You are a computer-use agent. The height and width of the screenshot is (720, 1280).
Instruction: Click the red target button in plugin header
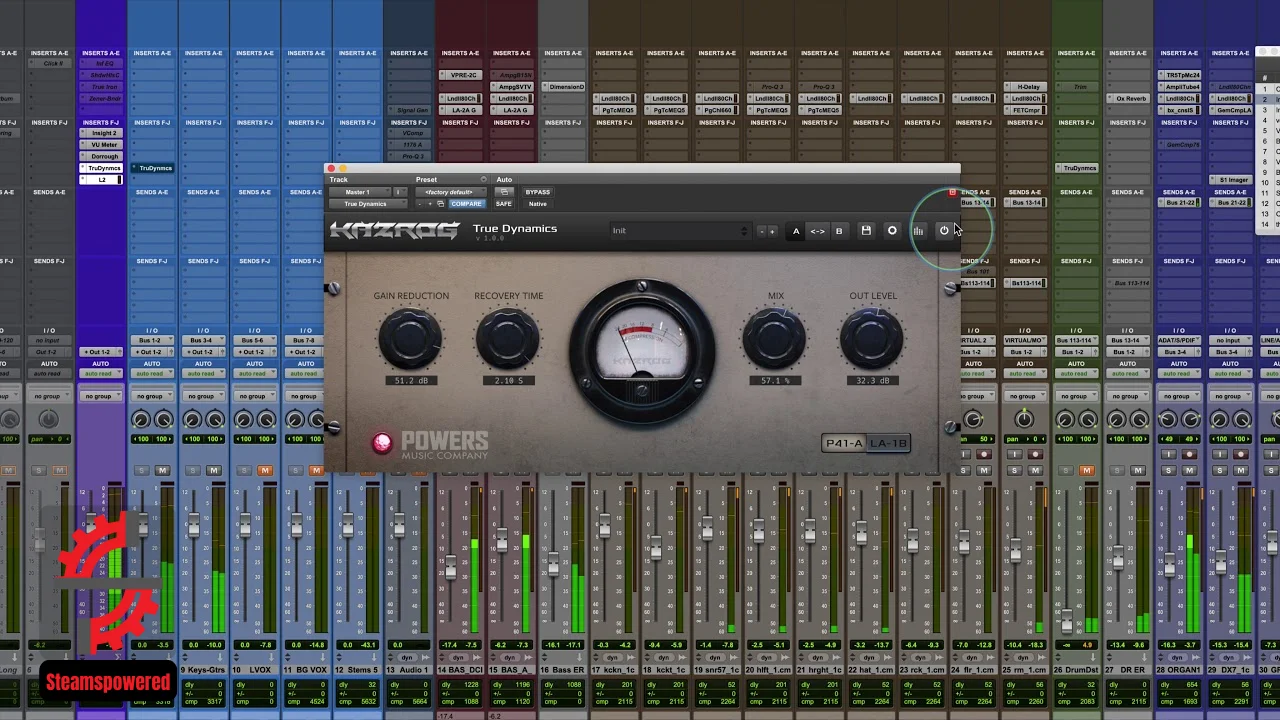point(952,192)
